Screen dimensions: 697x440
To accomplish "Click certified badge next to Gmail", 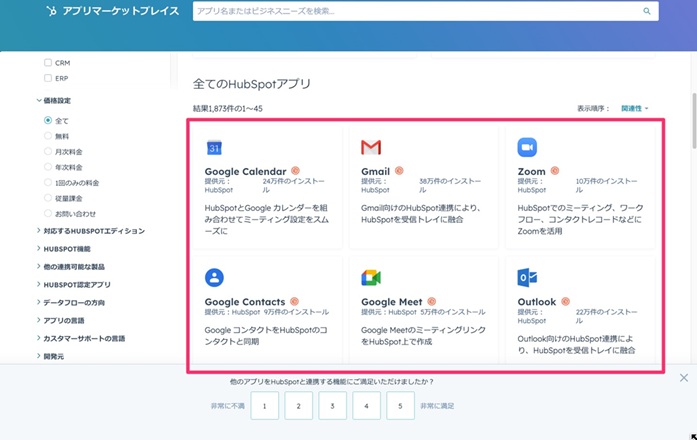I will [399, 171].
